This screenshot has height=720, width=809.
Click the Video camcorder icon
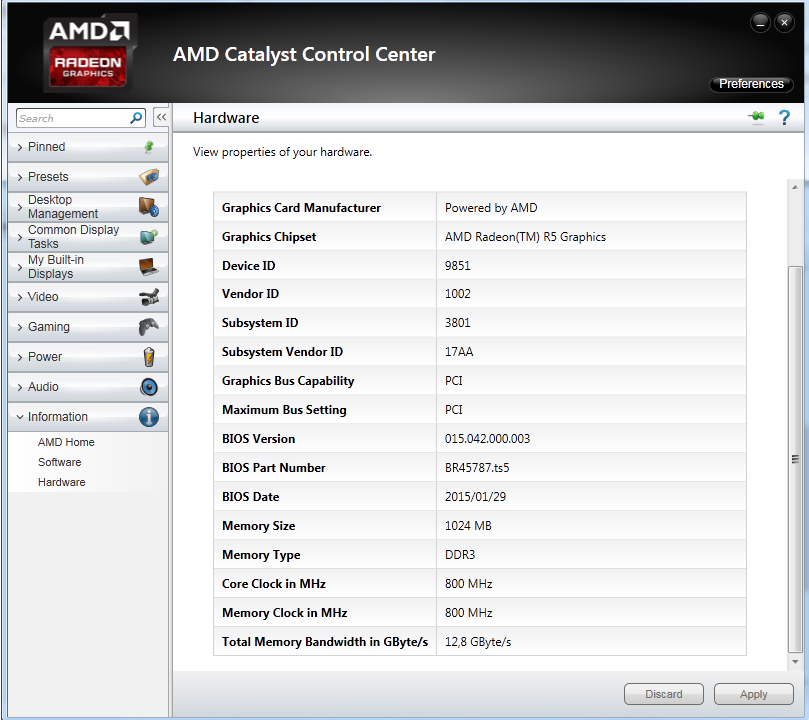(x=149, y=297)
